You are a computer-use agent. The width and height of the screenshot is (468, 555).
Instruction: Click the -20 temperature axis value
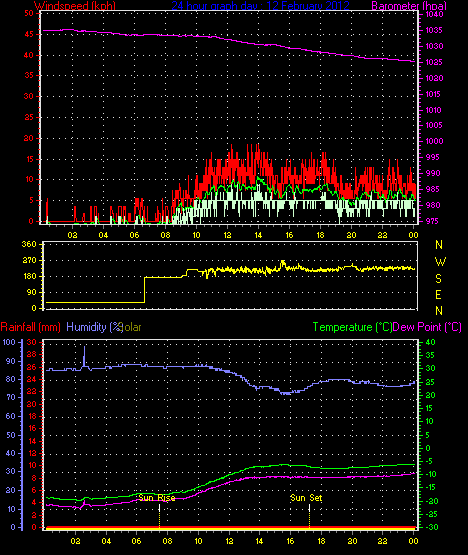pos(432,501)
